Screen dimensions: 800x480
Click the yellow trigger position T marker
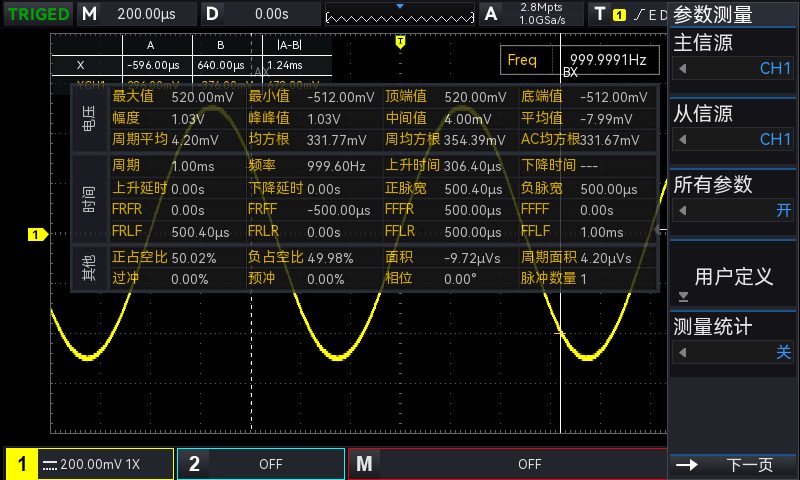[x=401, y=42]
